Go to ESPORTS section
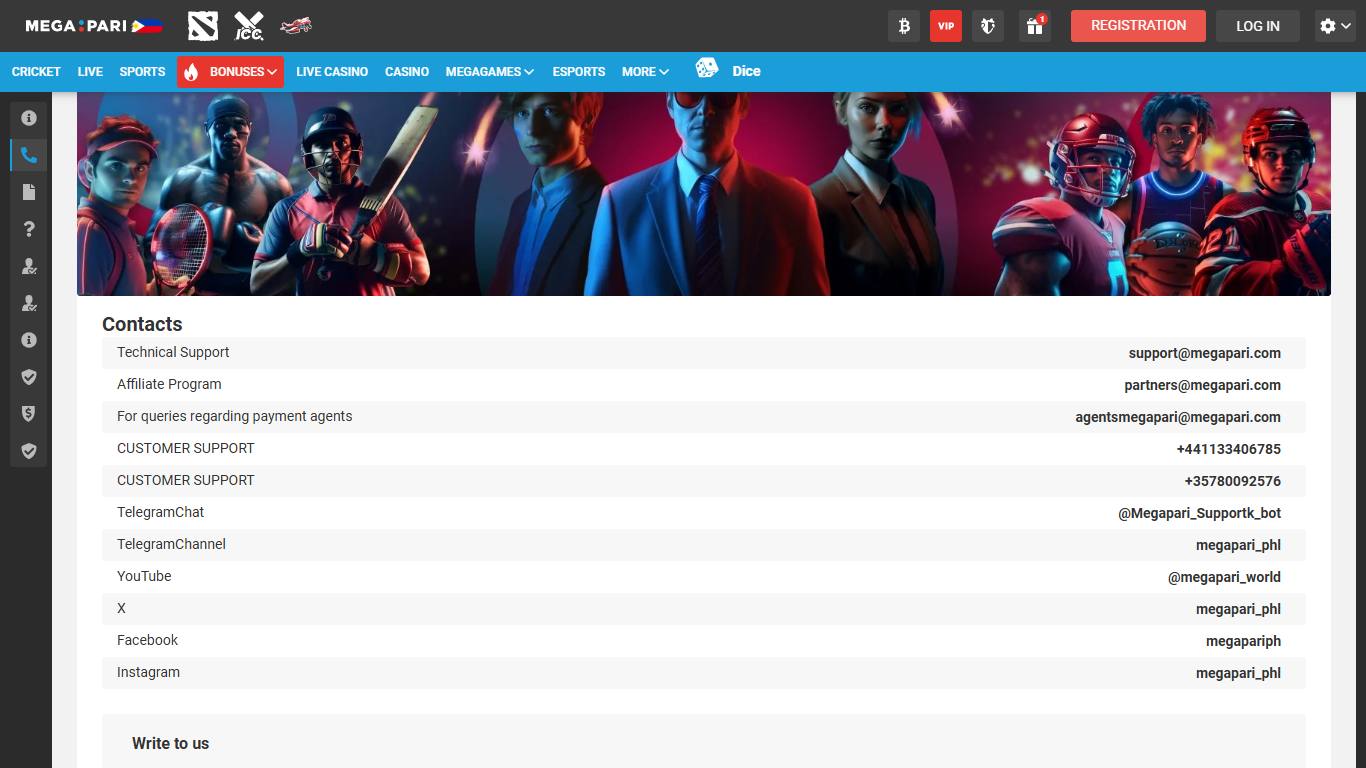This screenshot has width=1366, height=768. (579, 72)
